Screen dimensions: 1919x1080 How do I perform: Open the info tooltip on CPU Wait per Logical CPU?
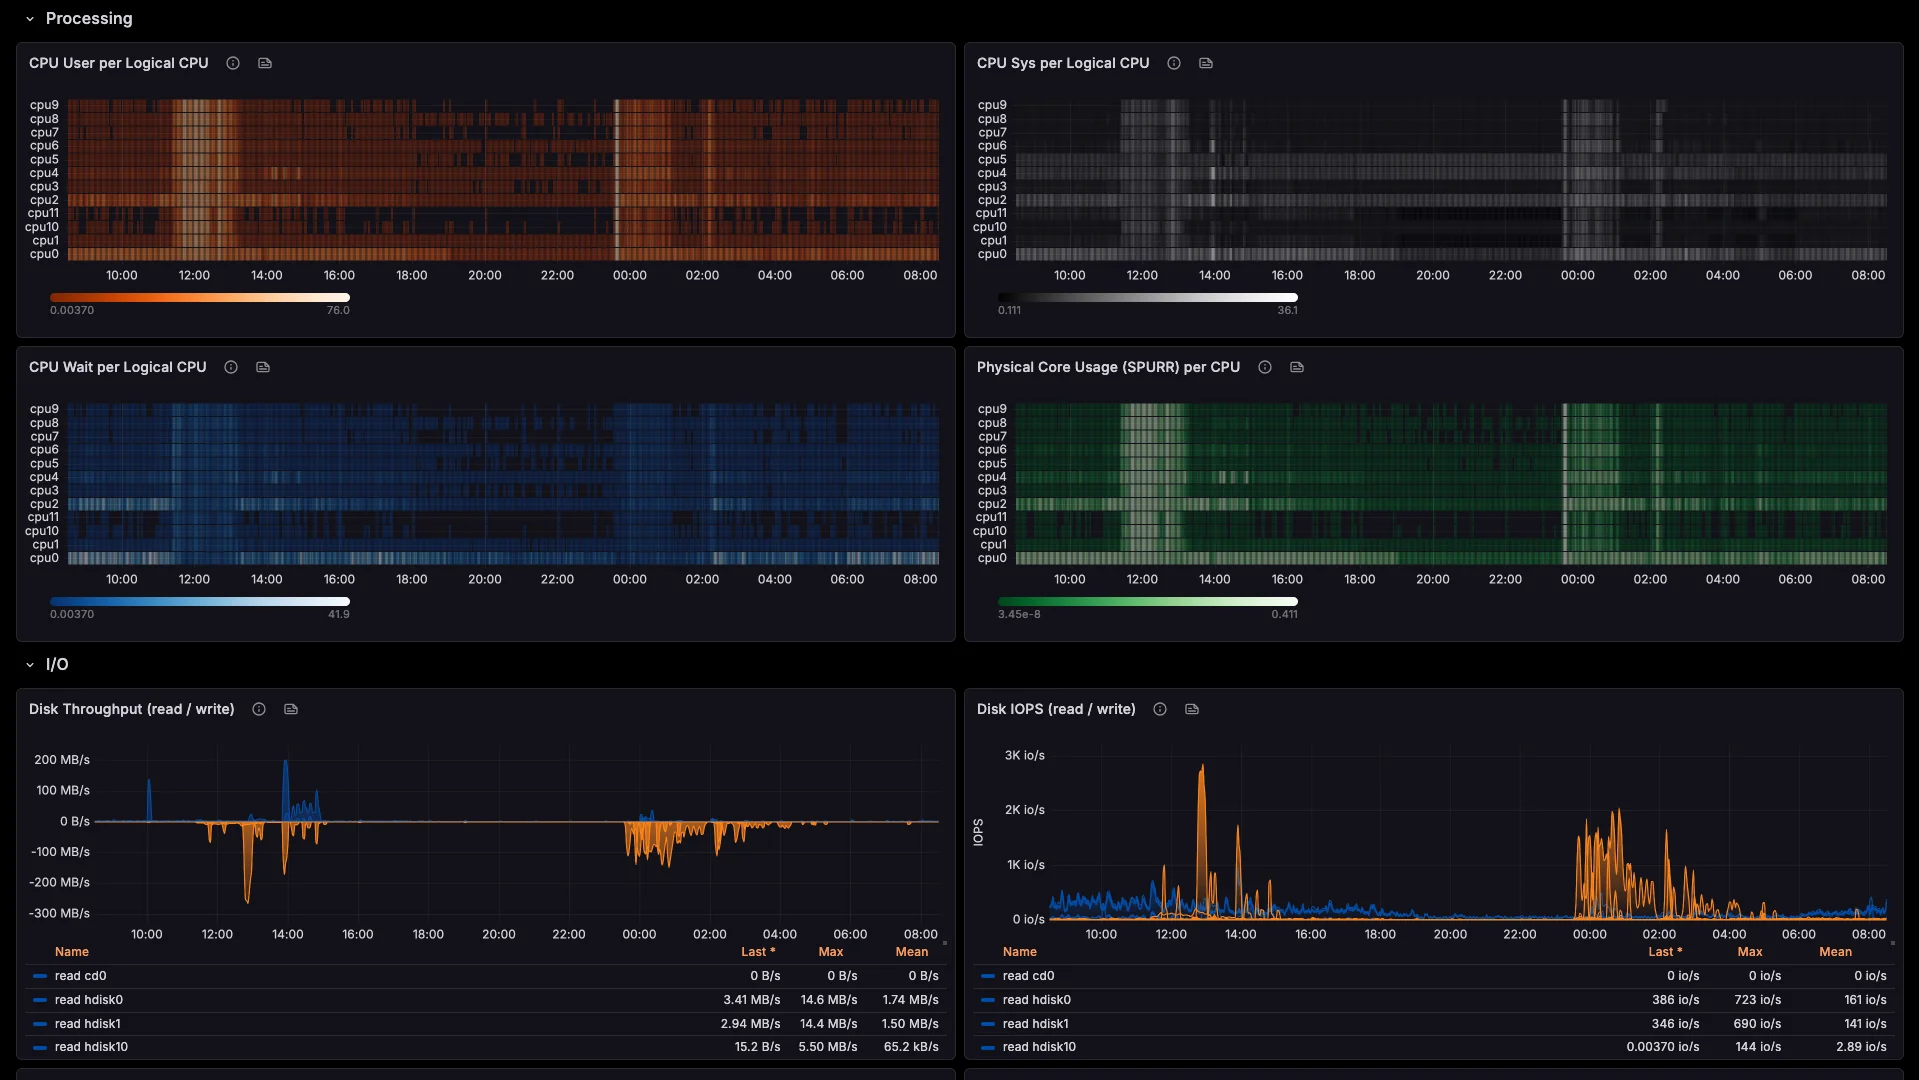click(x=230, y=367)
